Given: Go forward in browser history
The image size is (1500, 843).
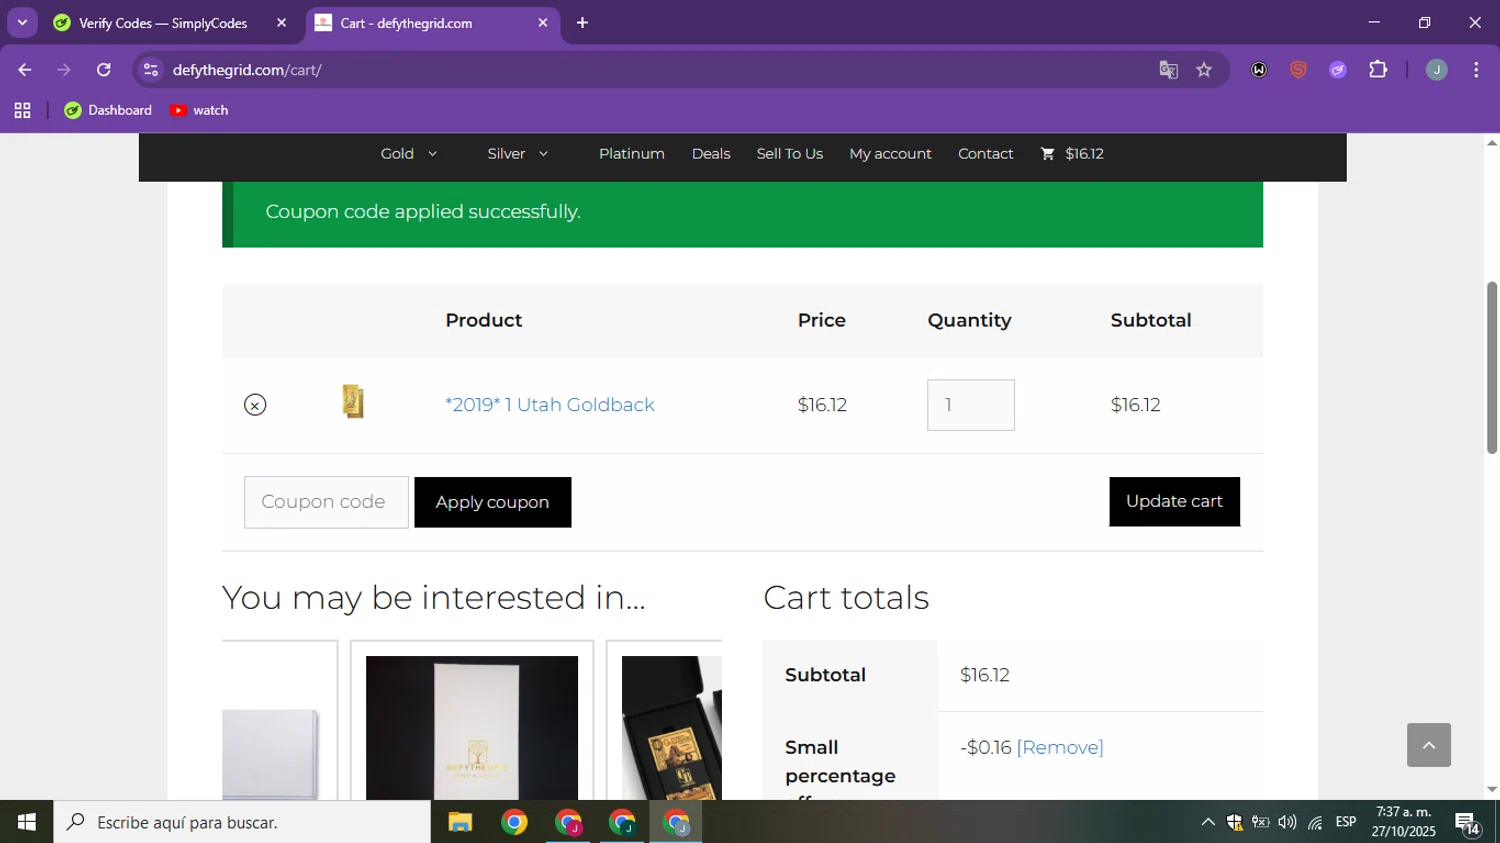Looking at the screenshot, I should [x=64, y=70].
